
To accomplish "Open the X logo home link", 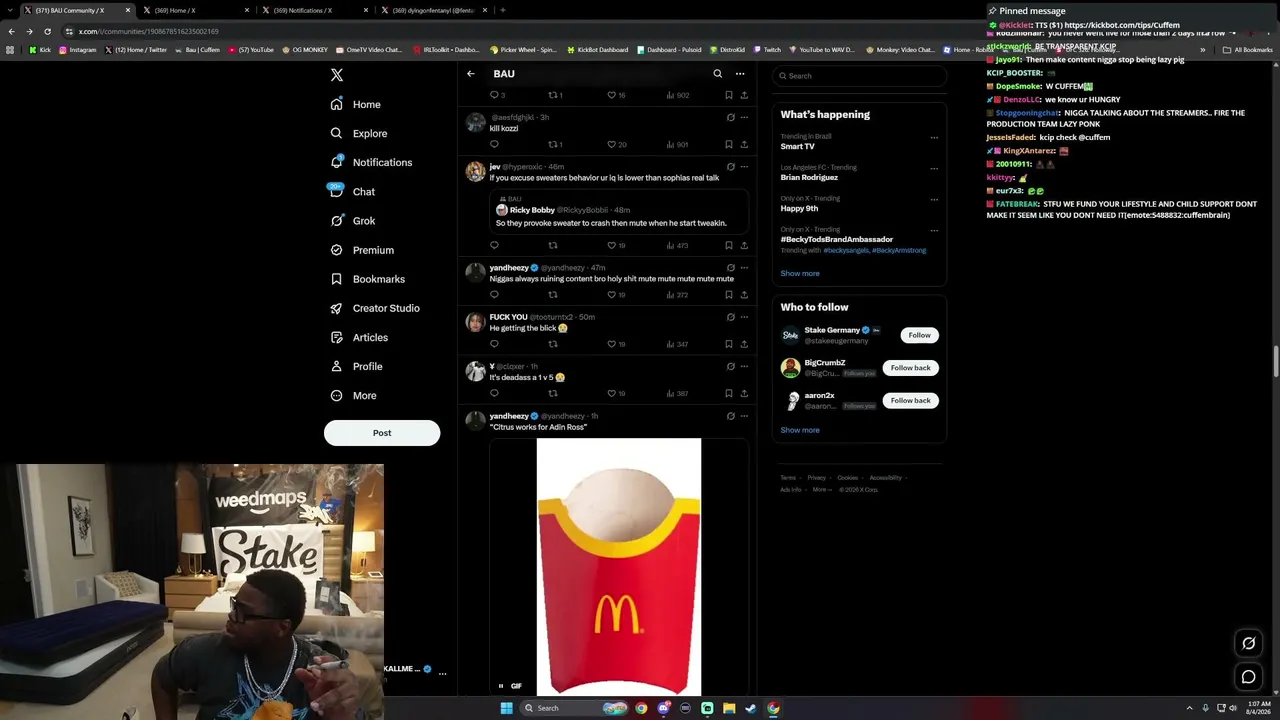I will [337, 75].
